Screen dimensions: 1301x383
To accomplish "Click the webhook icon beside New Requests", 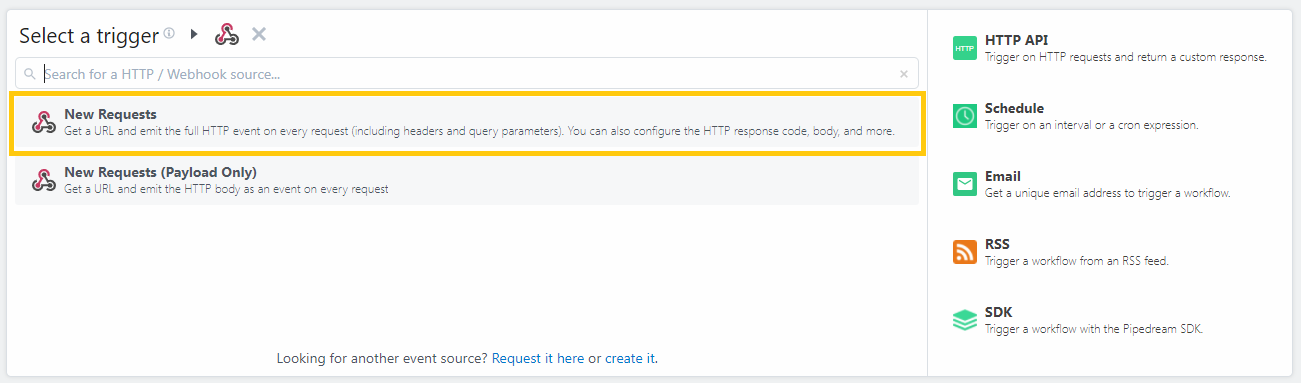I will coord(43,123).
